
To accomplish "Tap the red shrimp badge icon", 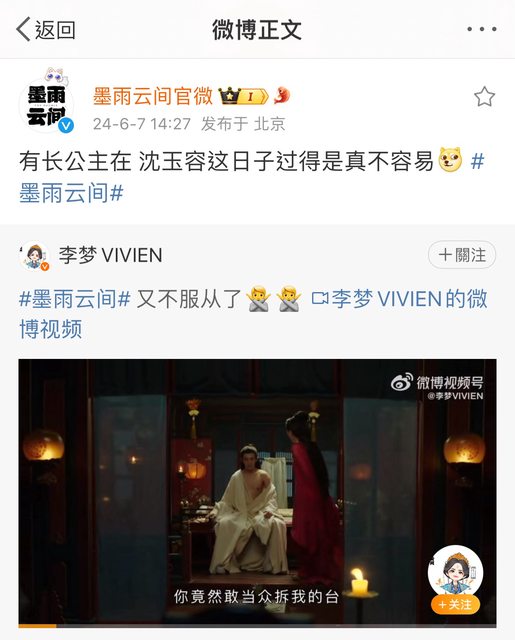I will click(x=282, y=96).
